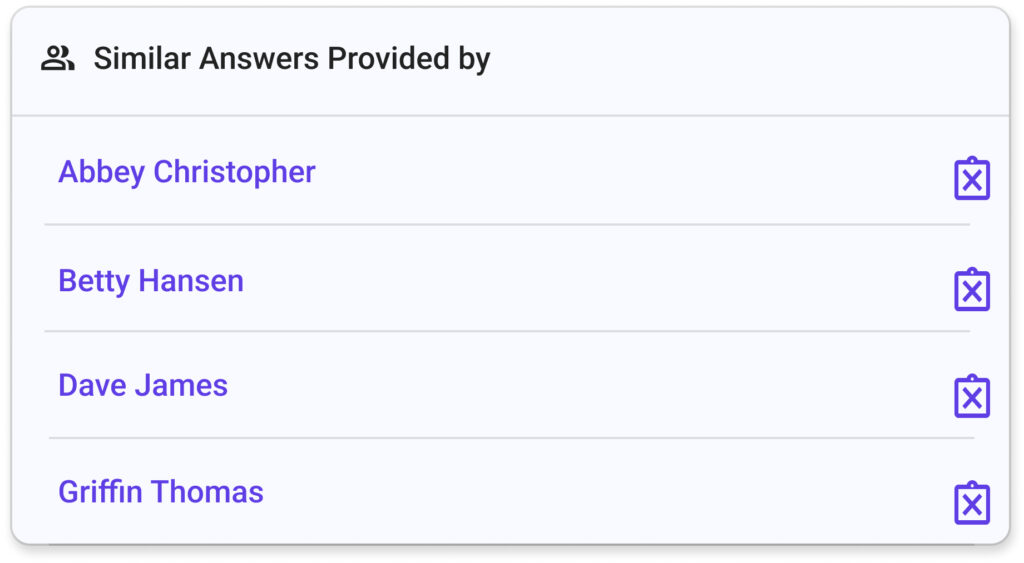Select the Abbey Christopher list row
This screenshot has height=563, width=1024.
click(511, 172)
